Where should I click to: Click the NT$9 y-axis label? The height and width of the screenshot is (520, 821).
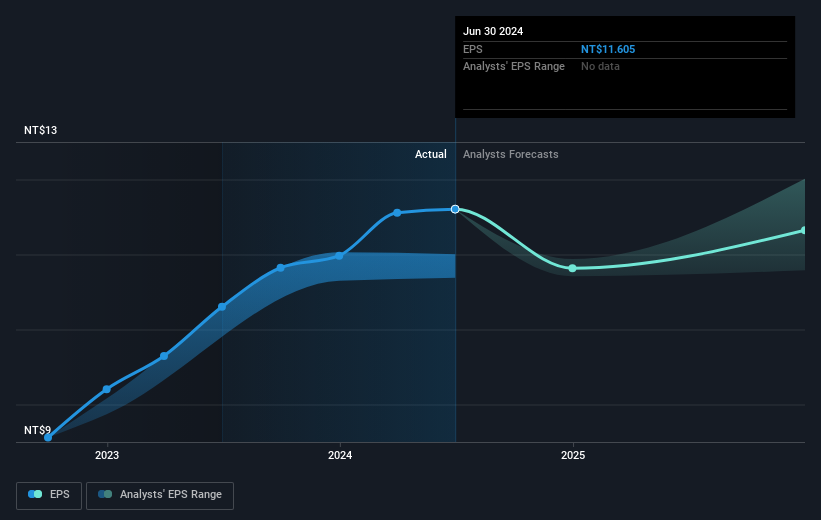pyautogui.click(x=37, y=430)
